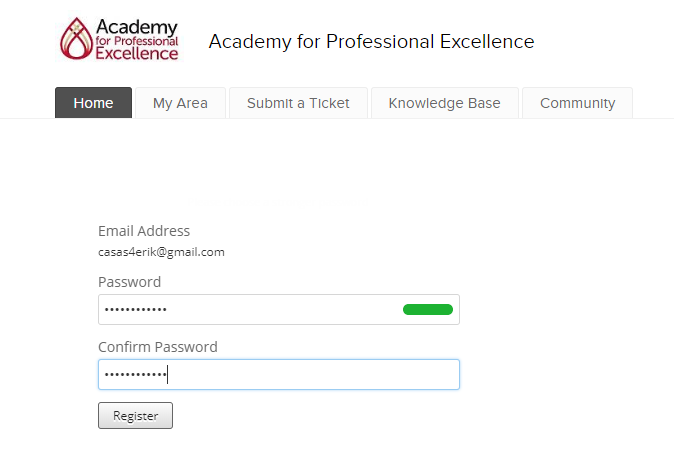Screen dimensions: 674x467
Task: Click the red flame emblem logo
Action: click(x=76, y=39)
